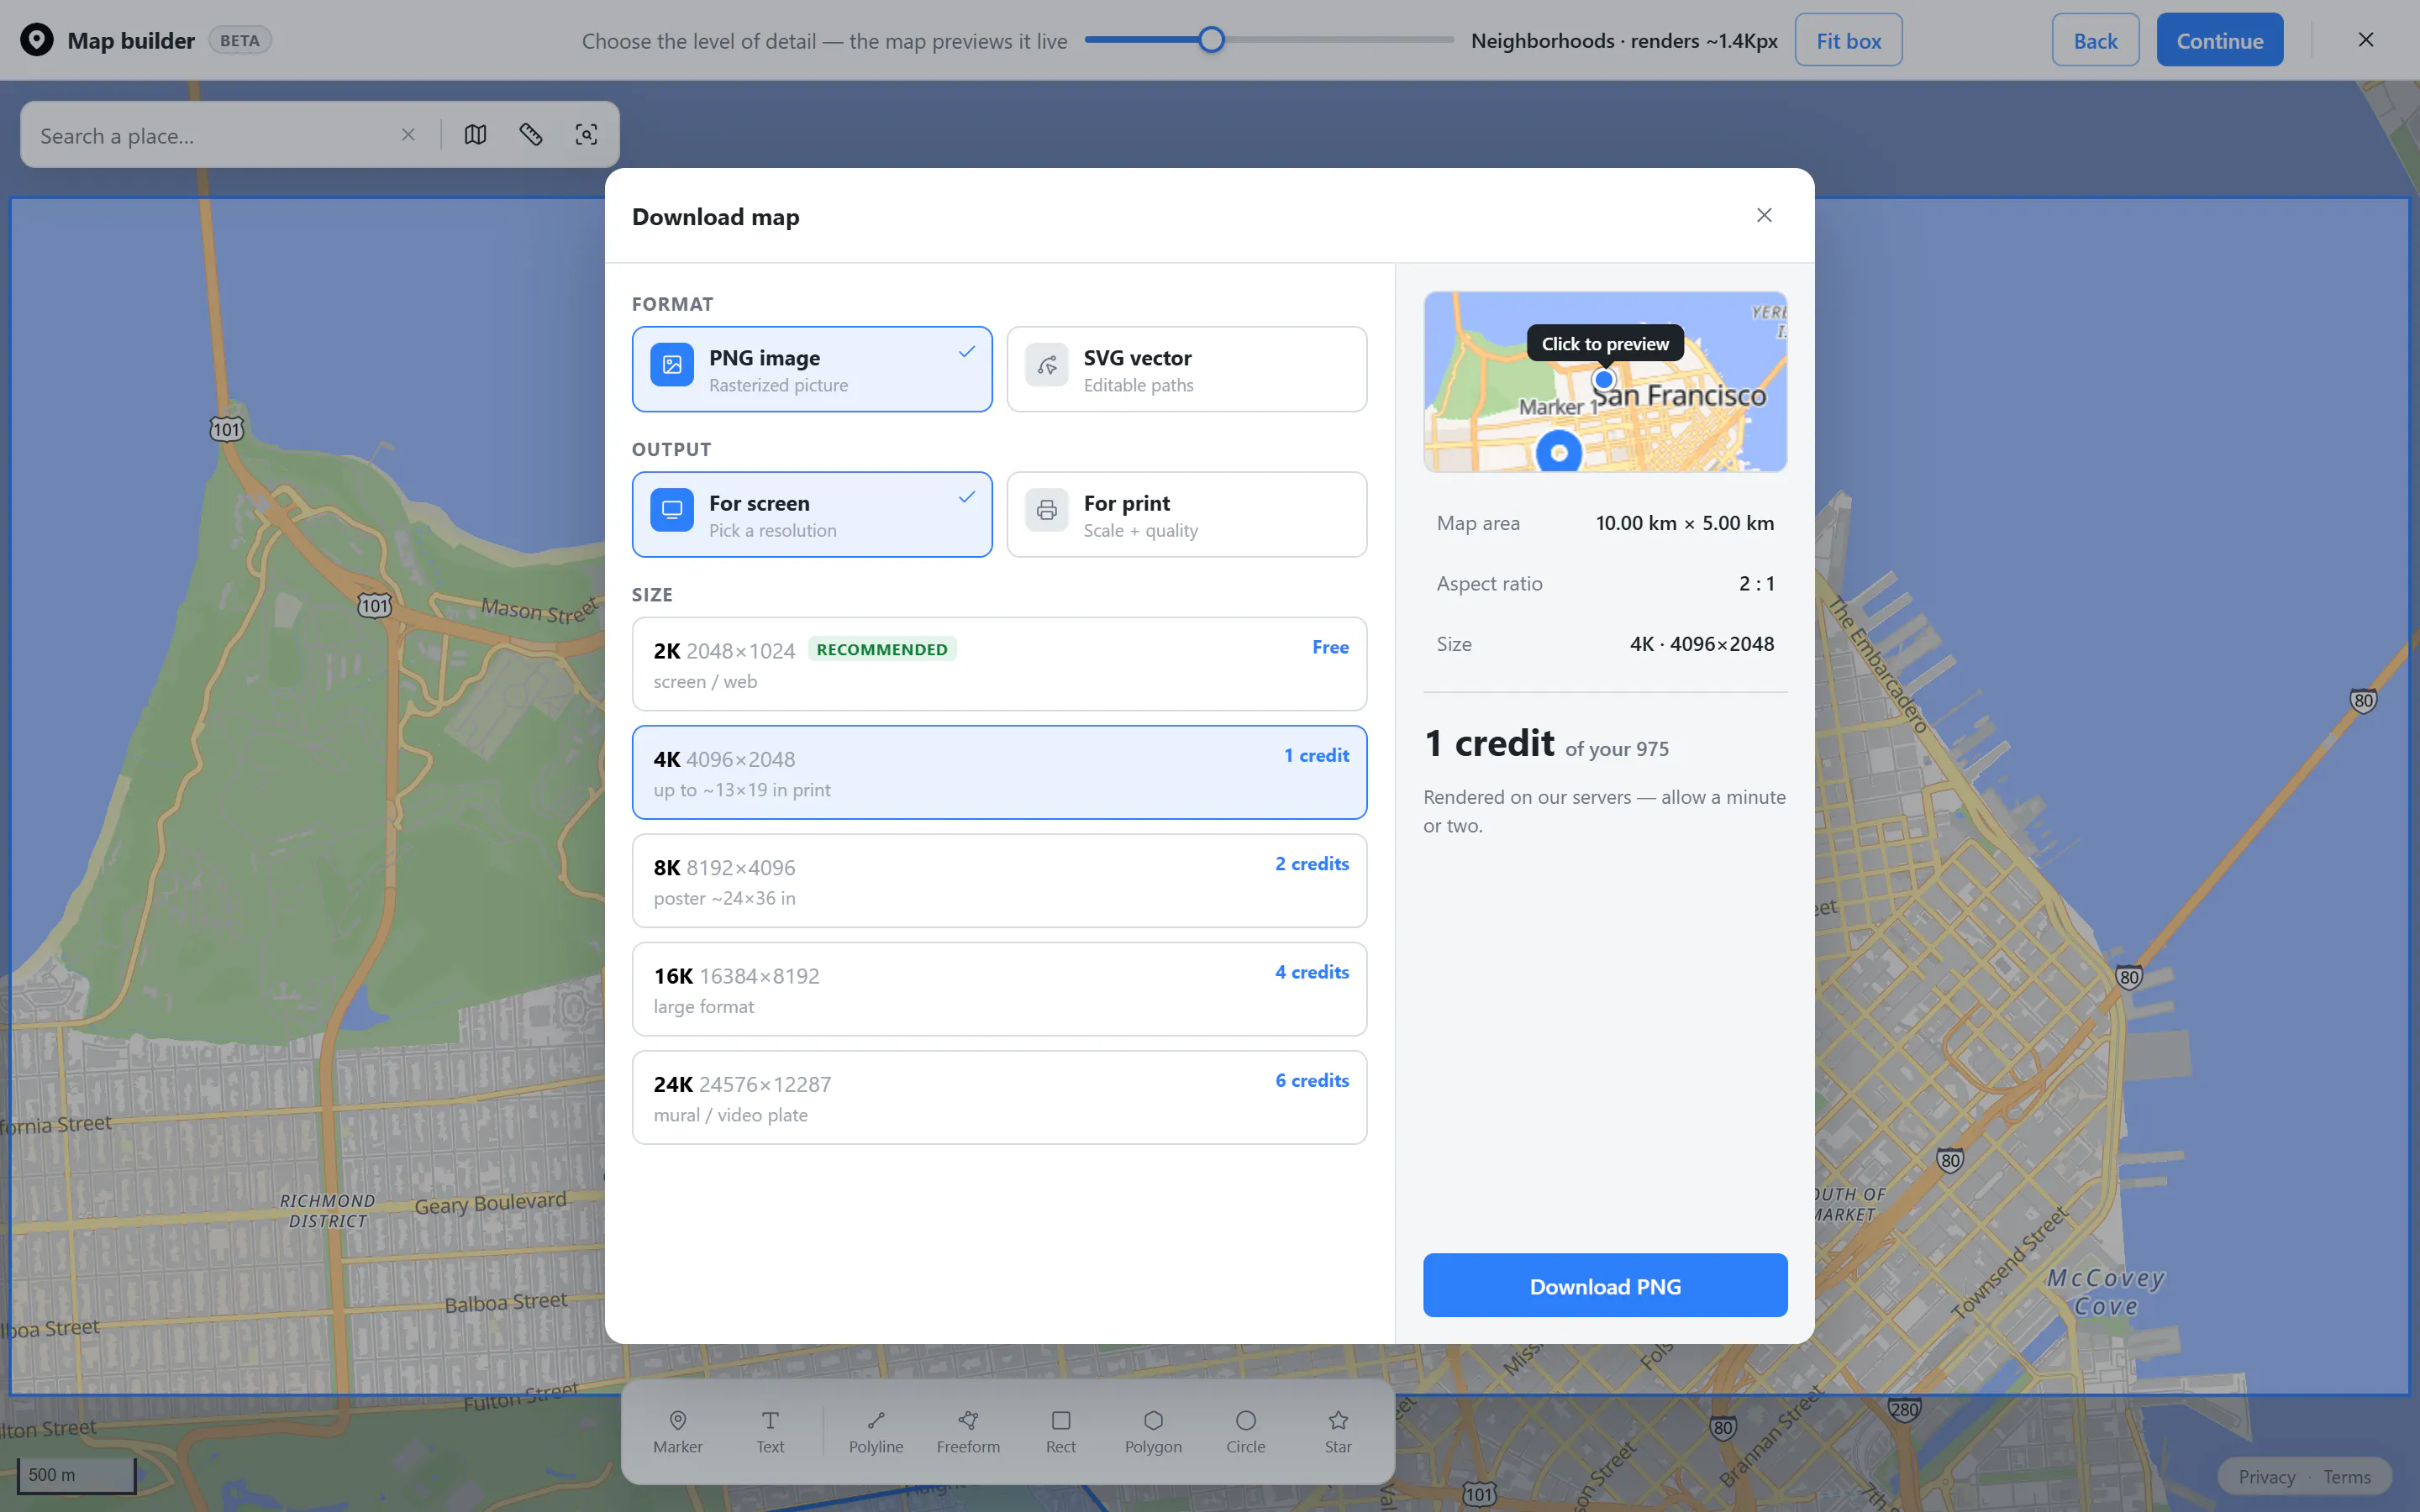Select the Marker tool
This screenshot has width=2420, height=1512.
678,1431
